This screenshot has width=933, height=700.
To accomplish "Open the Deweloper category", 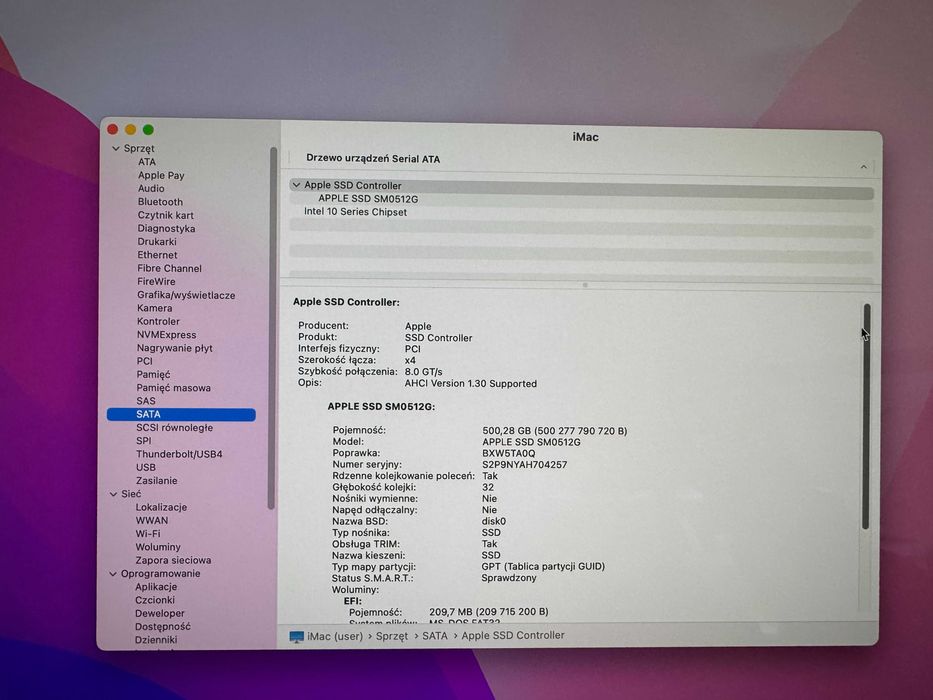I will click(x=159, y=613).
